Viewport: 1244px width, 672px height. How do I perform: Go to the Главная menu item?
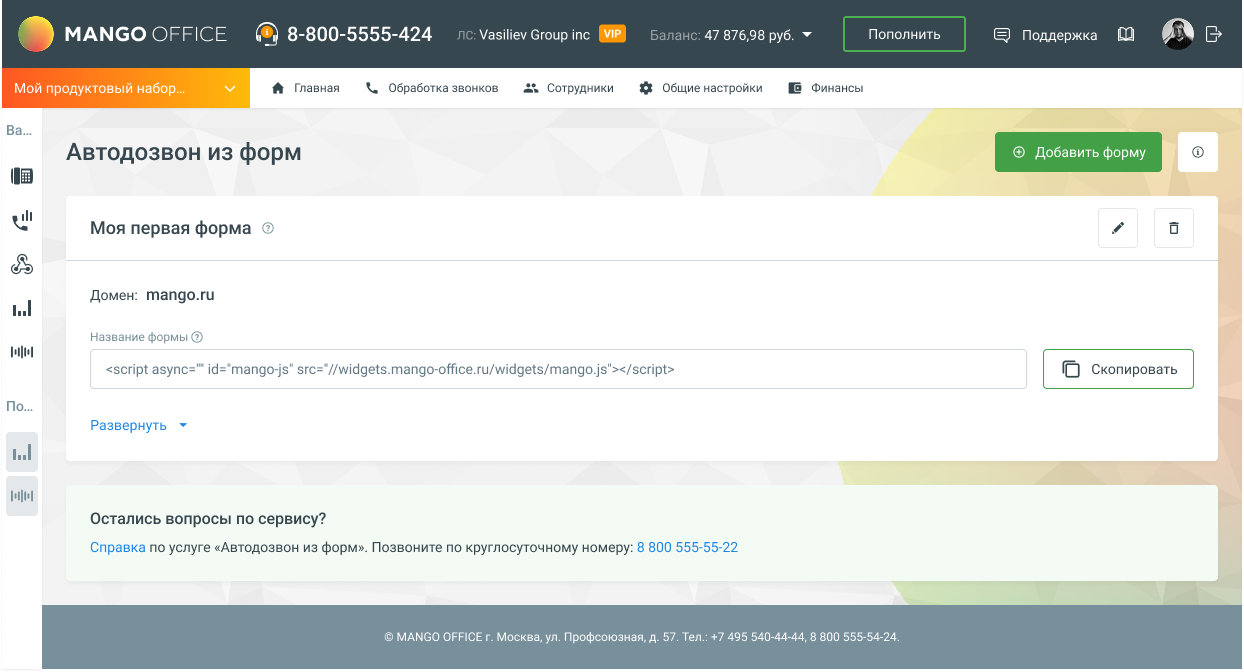coord(306,88)
